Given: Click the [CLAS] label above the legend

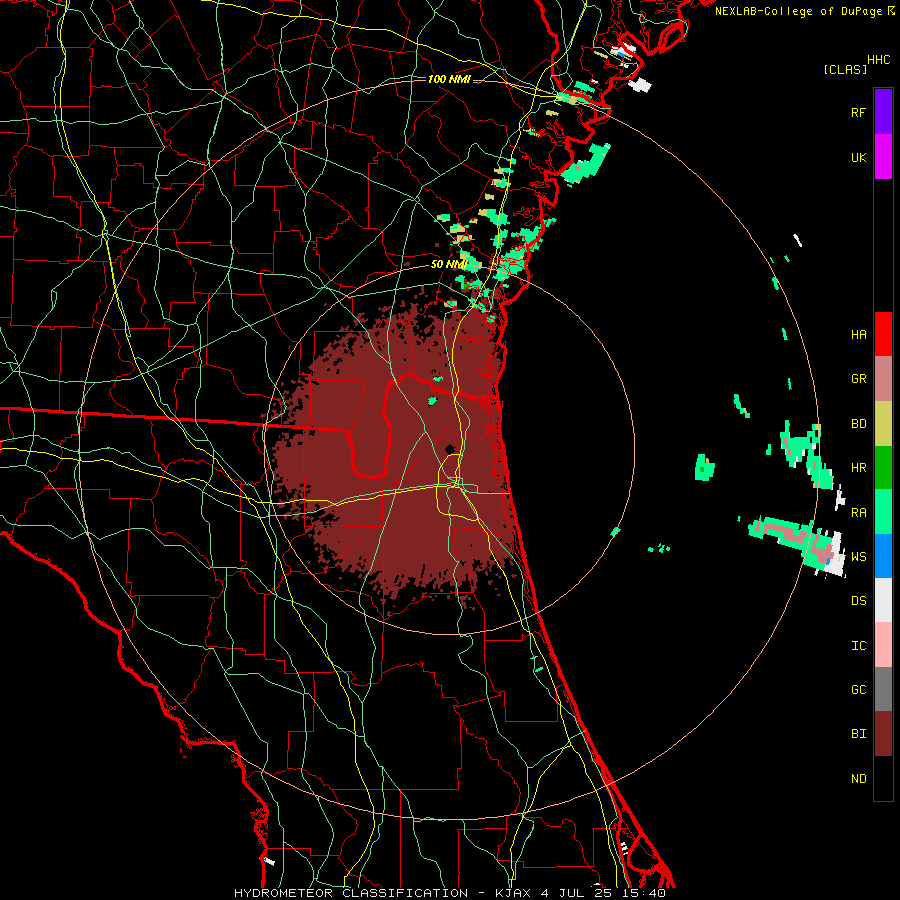Looking at the screenshot, I should [x=845, y=69].
